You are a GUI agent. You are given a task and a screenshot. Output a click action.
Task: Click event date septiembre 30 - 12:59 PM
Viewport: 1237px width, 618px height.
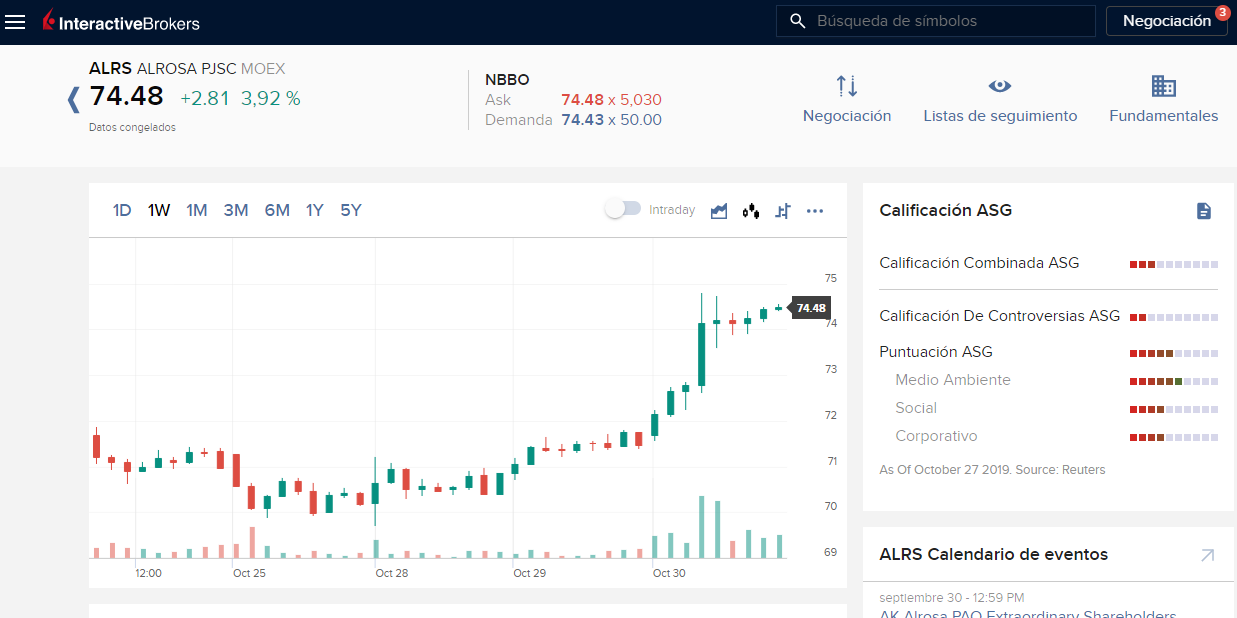pos(952,598)
